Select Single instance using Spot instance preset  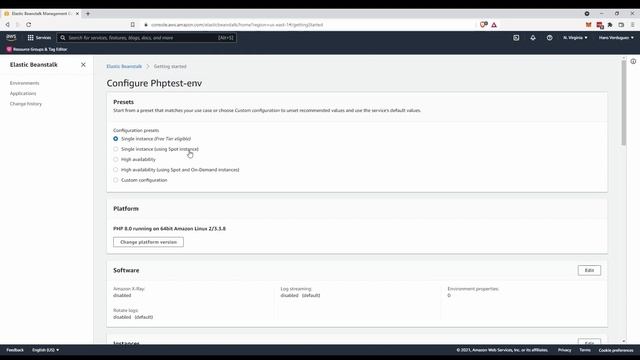116,149
